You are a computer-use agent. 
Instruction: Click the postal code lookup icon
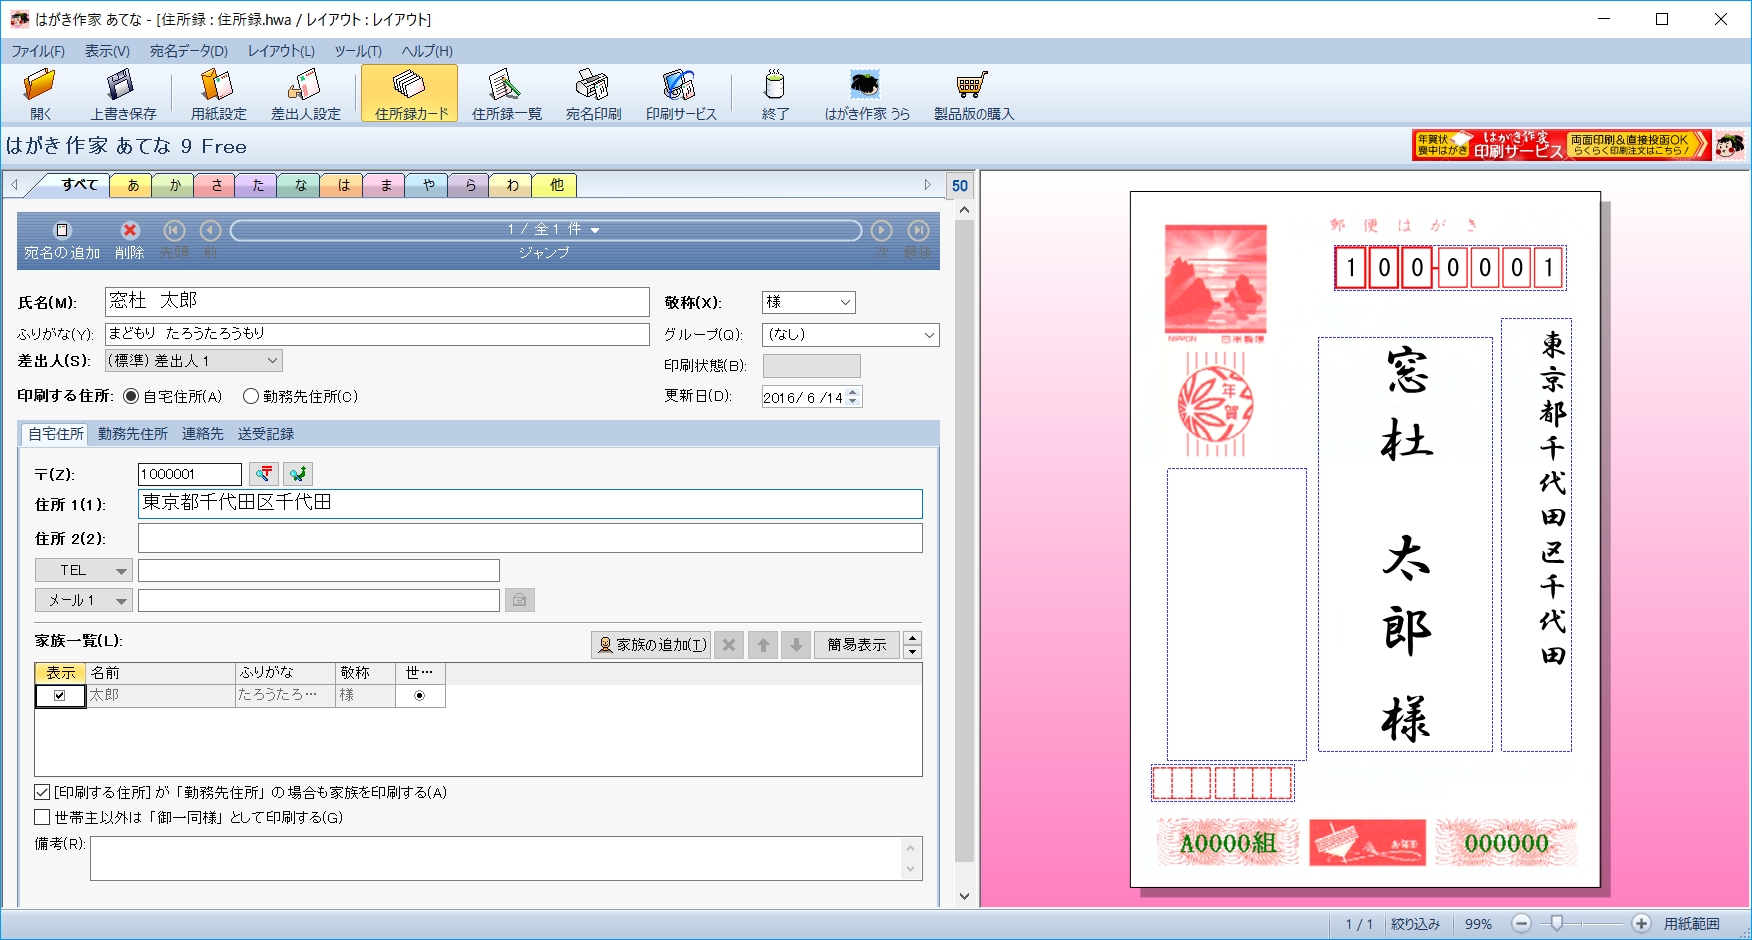point(264,474)
